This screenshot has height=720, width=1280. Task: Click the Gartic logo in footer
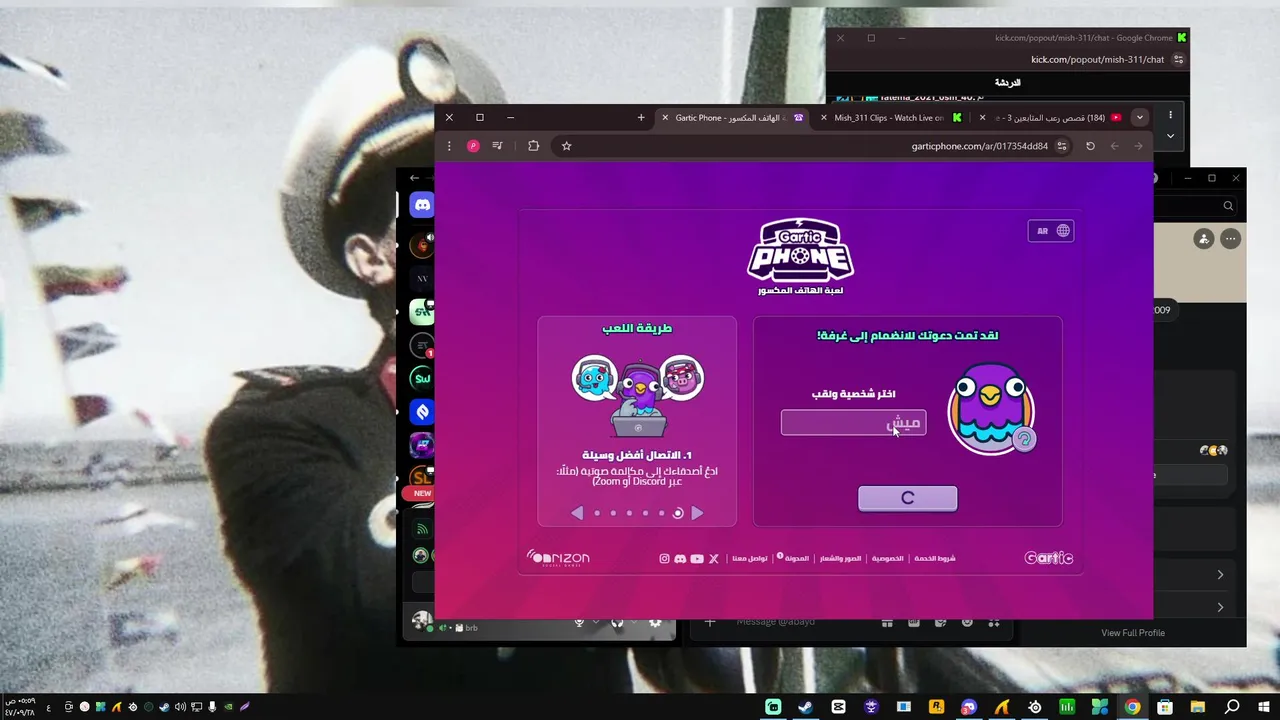pos(1049,558)
